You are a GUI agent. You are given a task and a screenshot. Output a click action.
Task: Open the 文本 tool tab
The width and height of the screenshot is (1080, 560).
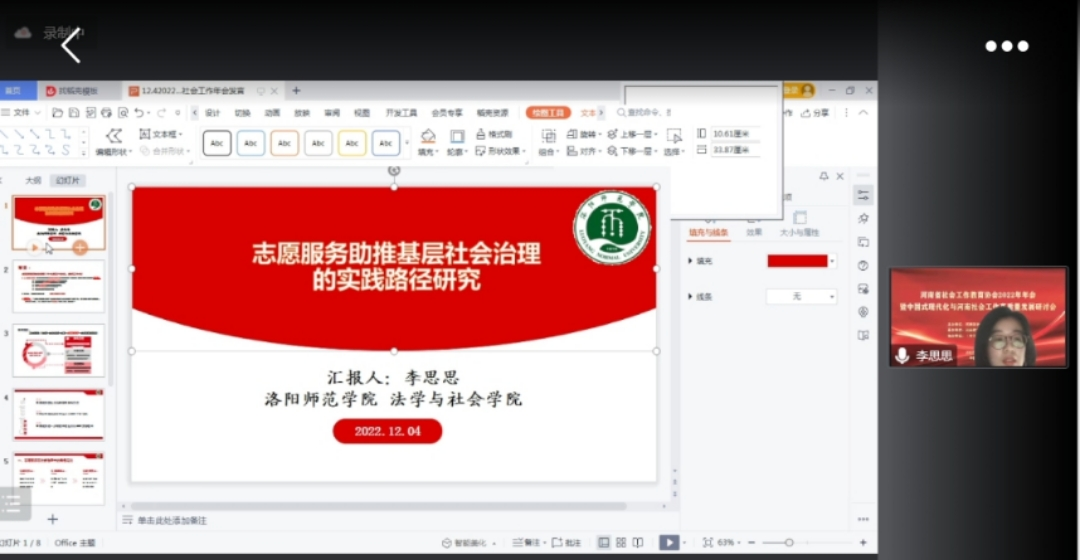tap(588, 113)
